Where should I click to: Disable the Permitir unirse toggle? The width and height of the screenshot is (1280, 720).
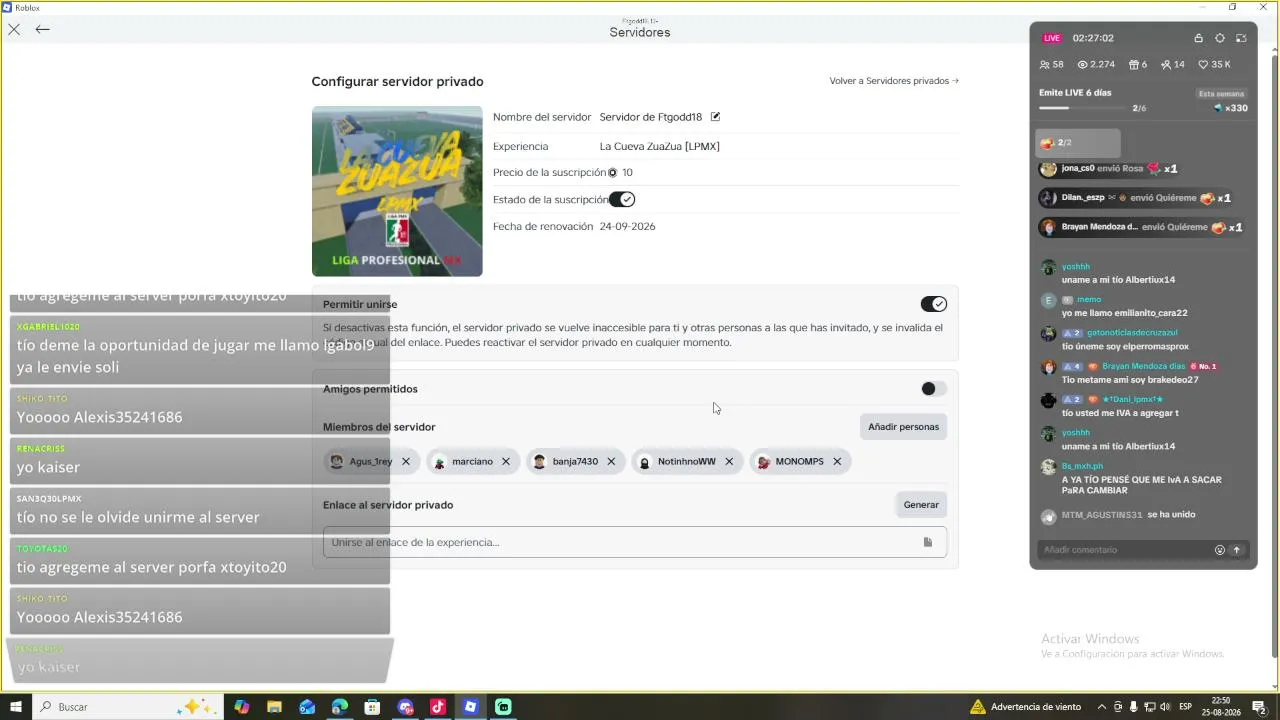click(933, 304)
